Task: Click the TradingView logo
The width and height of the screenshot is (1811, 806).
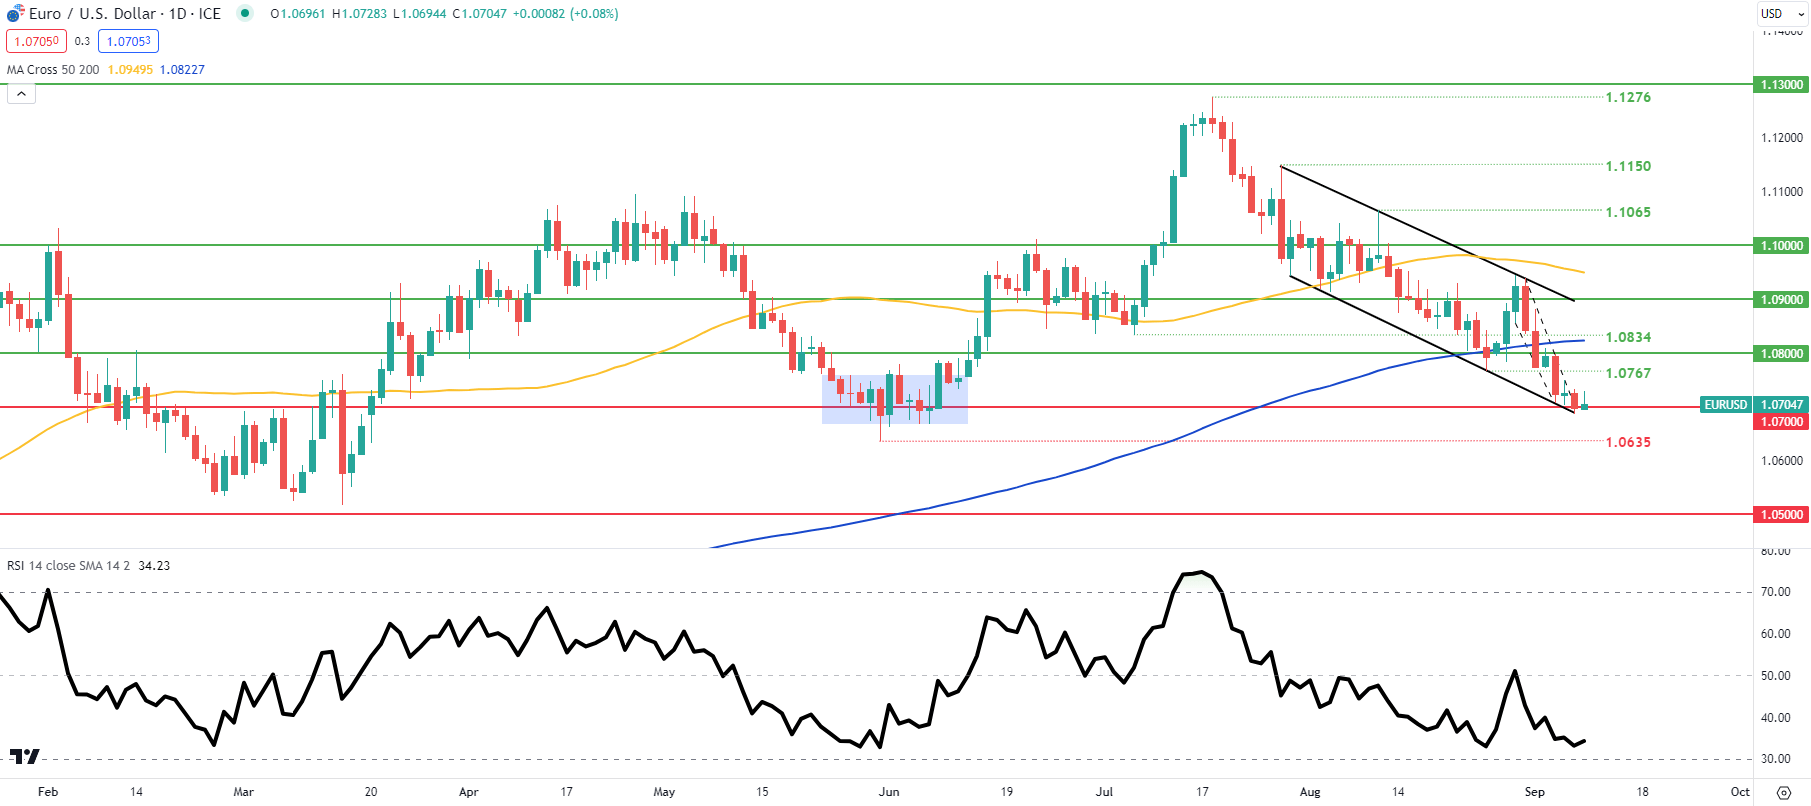Action: pyautogui.click(x=25, y=756)
